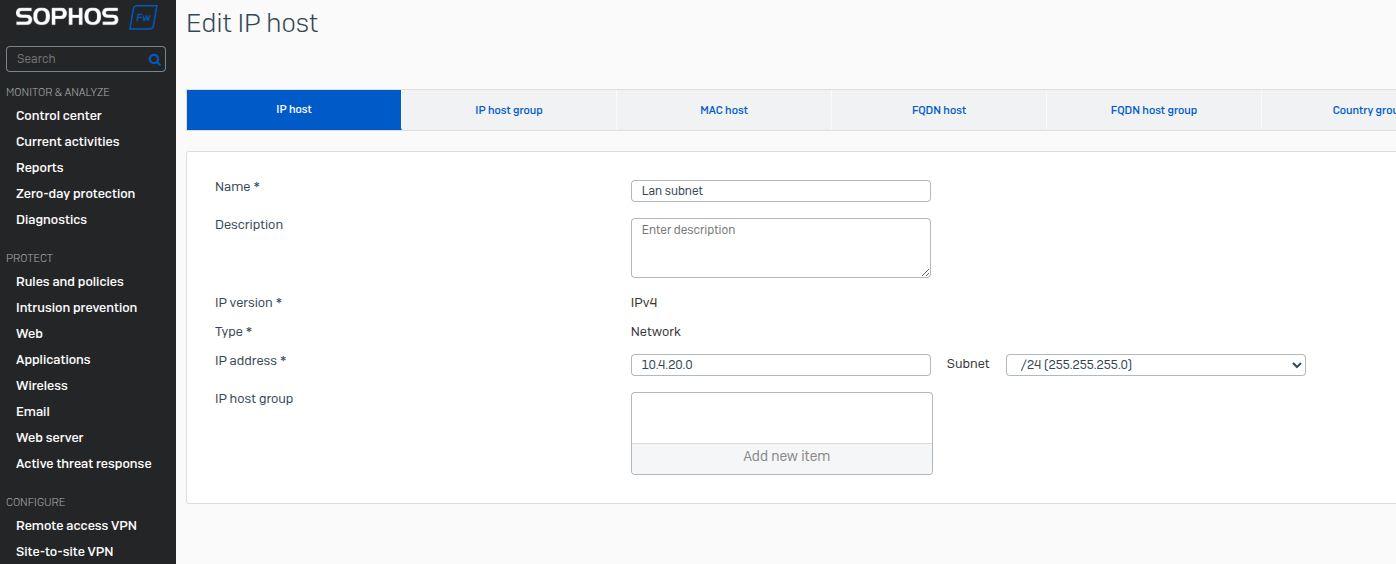Open Intrusion prevention menu item
Viewport: 1396px width, 564px height.
76,308
